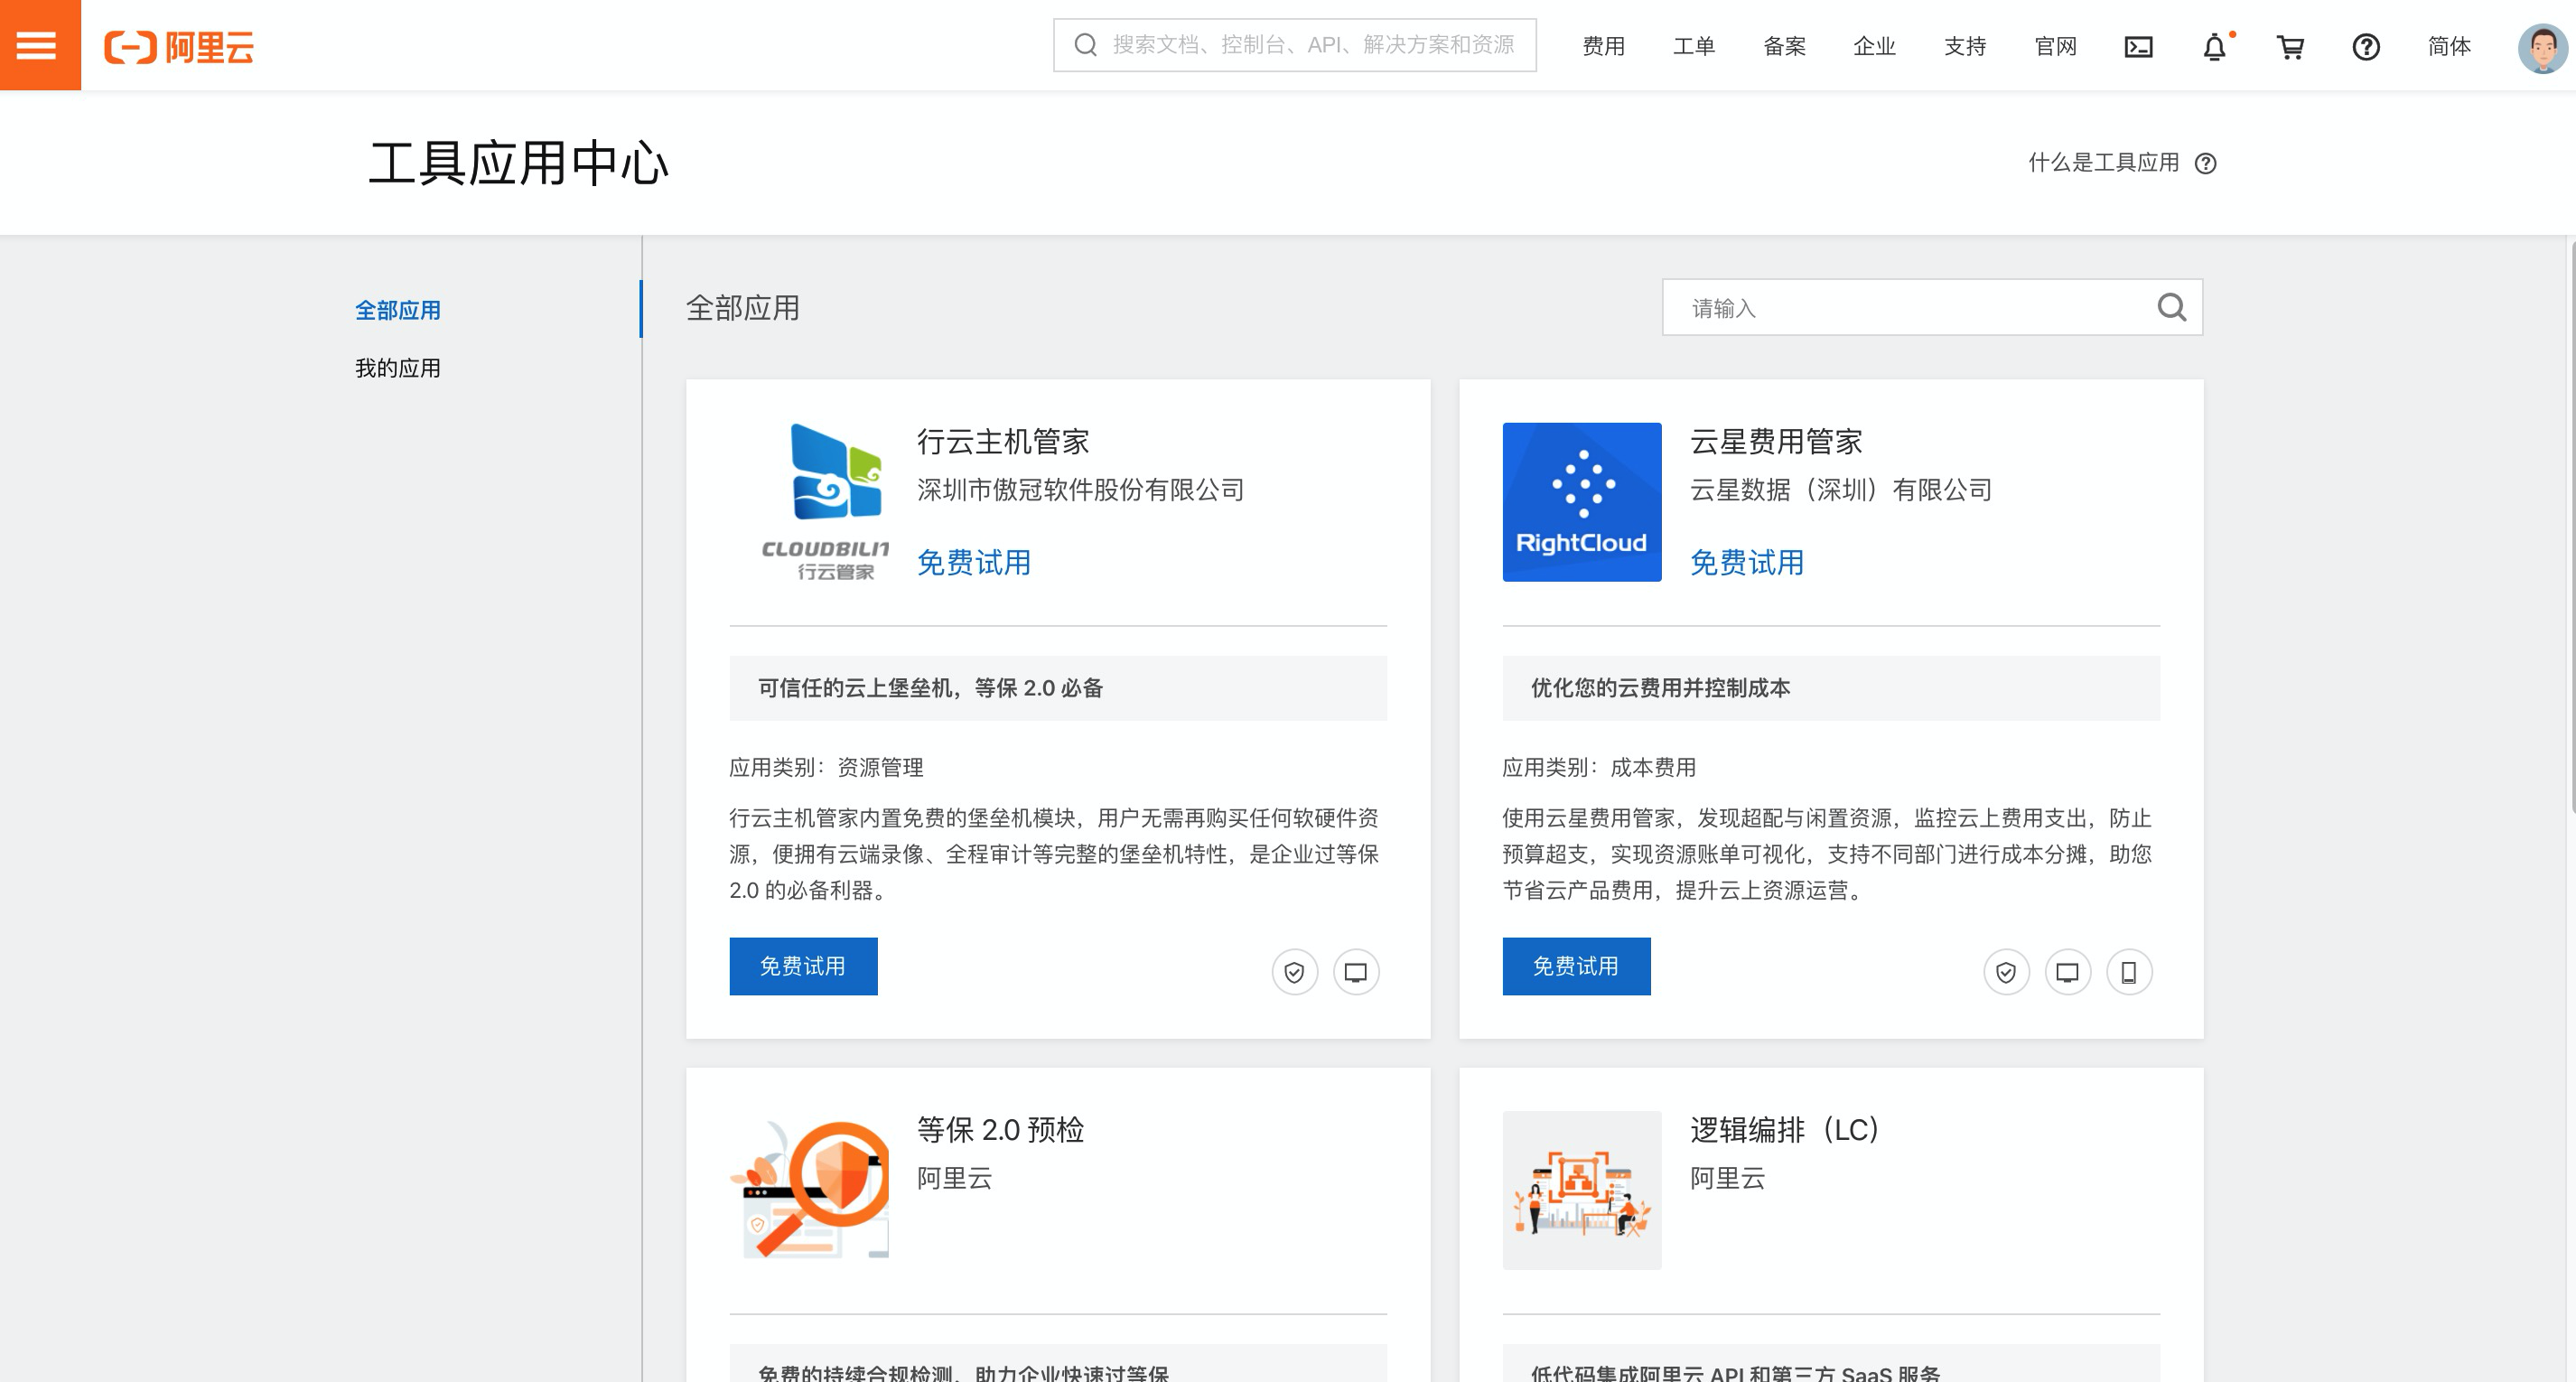Click the magnifier icon in app search box

click(2171, 307)
